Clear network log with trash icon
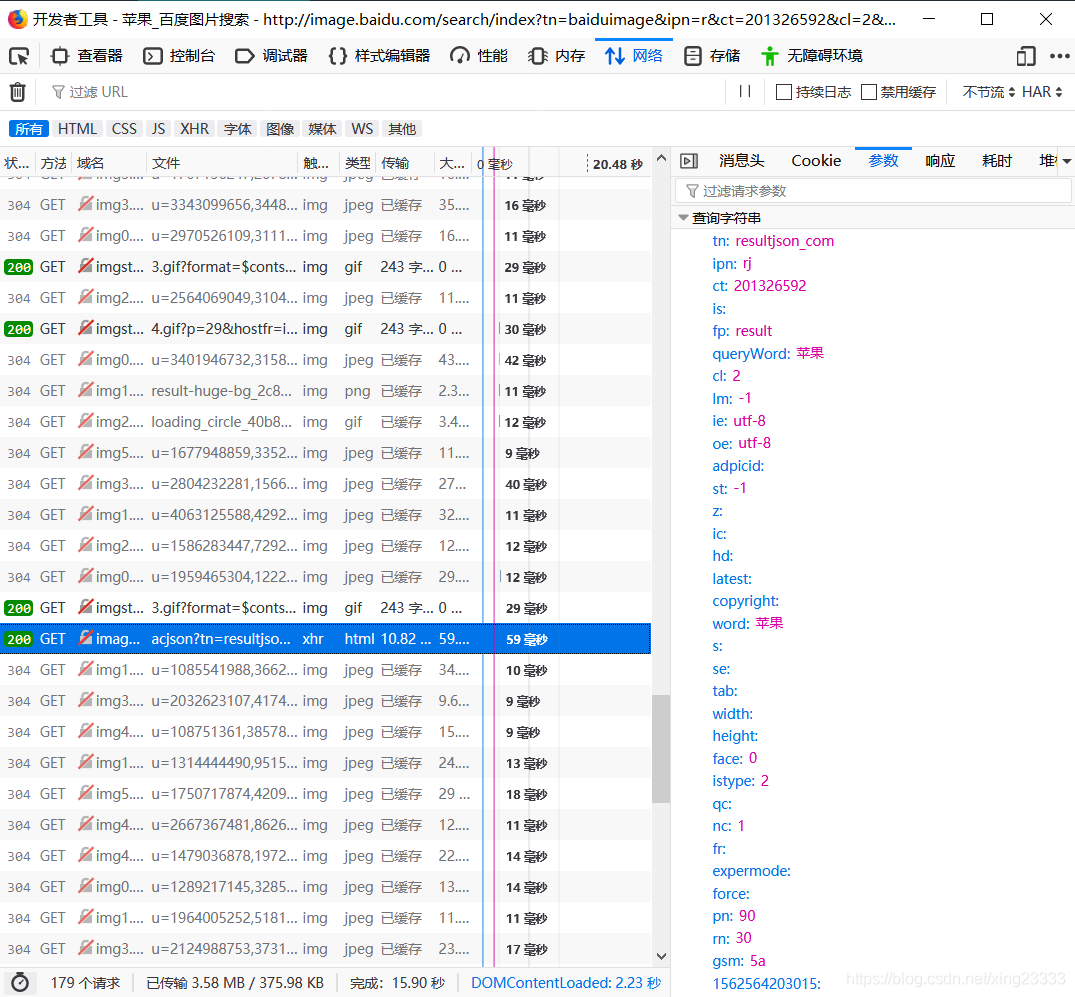The width and height of the screenshot is (1075, 997). pyautogui.click(x=17, y=92)
